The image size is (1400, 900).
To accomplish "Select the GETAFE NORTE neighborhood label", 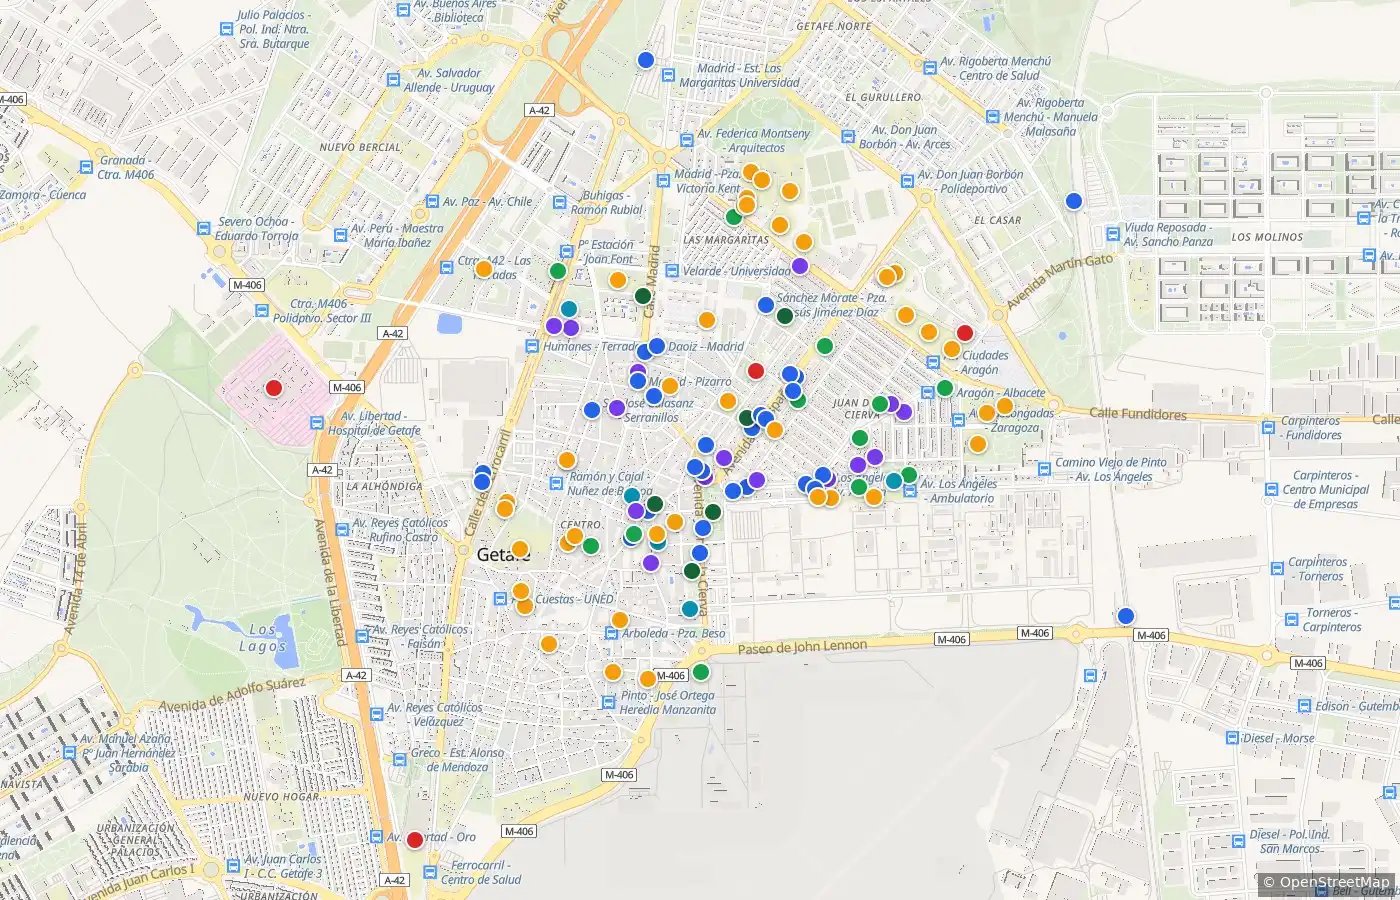I will (x=834, y=26).
